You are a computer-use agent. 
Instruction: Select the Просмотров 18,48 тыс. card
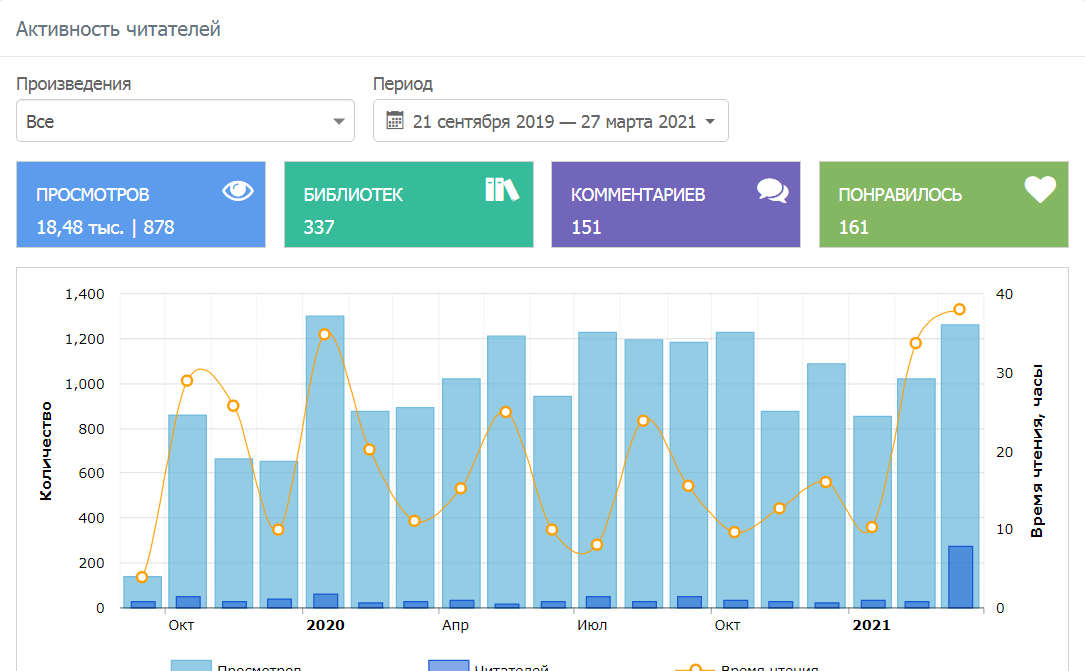pyautogui.click(x=140, y=205)
